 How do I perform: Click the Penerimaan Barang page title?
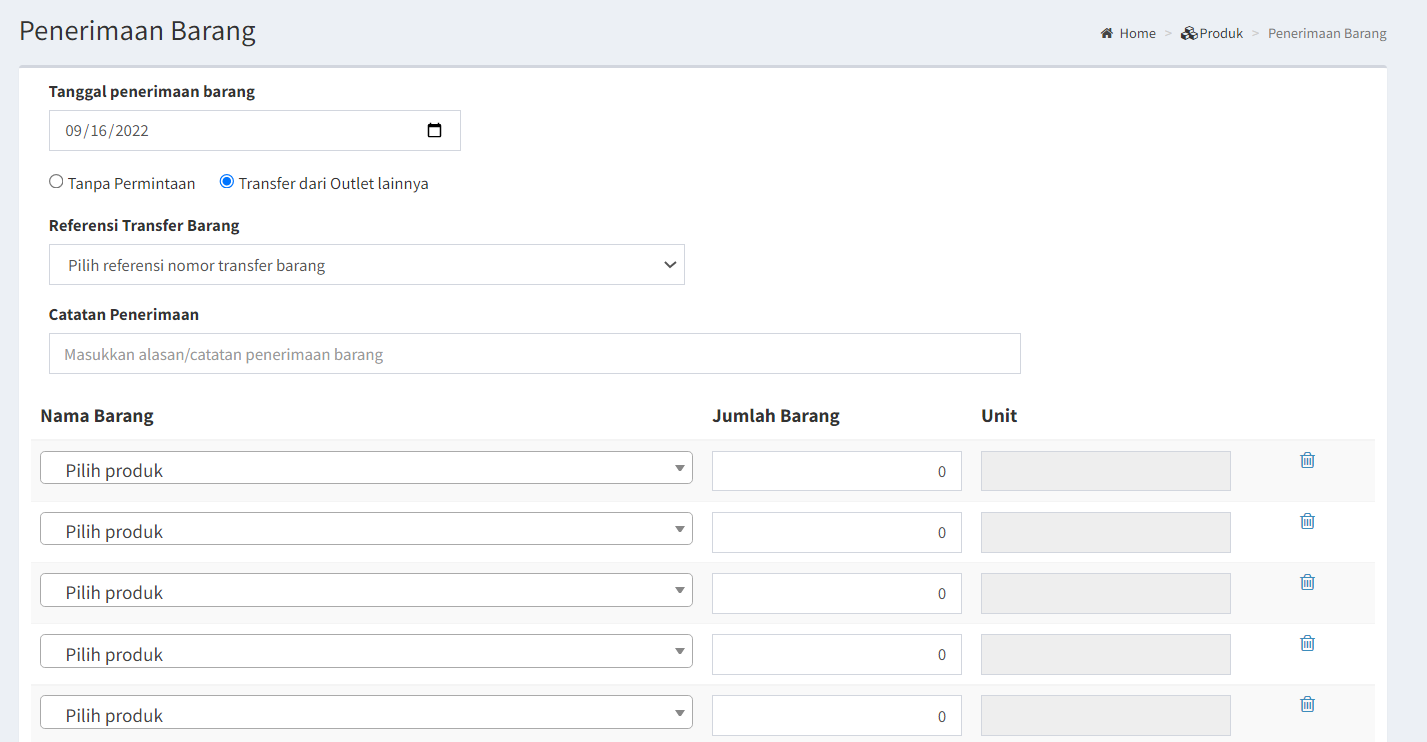coord(138,30)
